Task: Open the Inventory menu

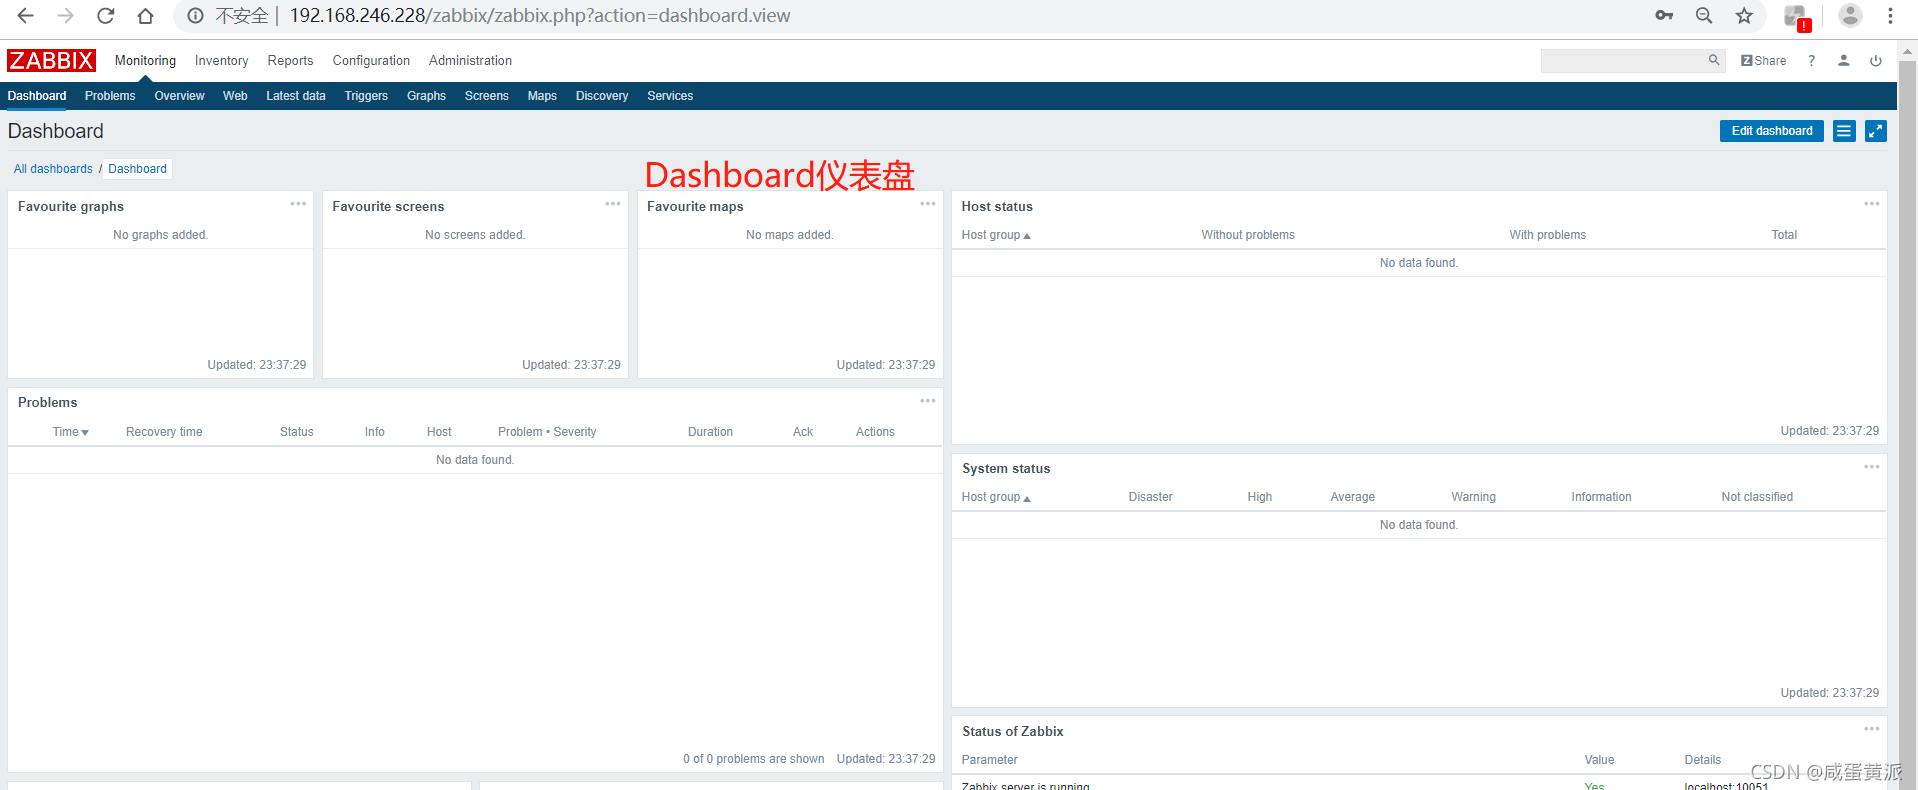Action: click(x=221, y=61)
